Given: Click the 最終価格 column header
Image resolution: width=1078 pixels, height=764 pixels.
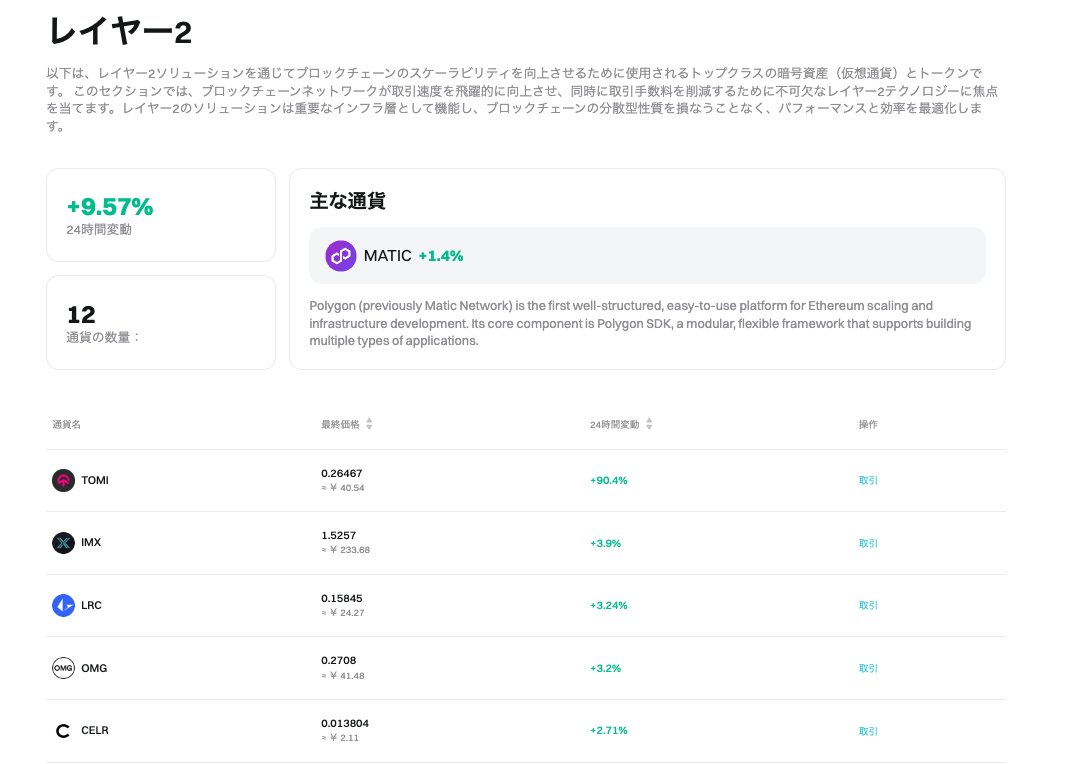Looking at the screenshot, I should pyautogui.click(x=340, y=424).
